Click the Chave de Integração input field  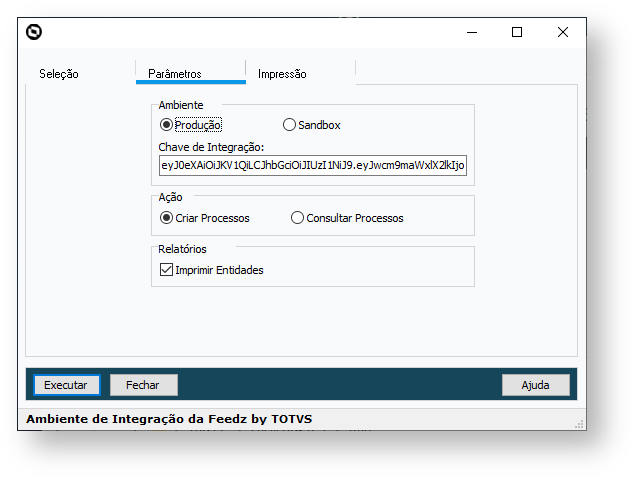[313, 165]
